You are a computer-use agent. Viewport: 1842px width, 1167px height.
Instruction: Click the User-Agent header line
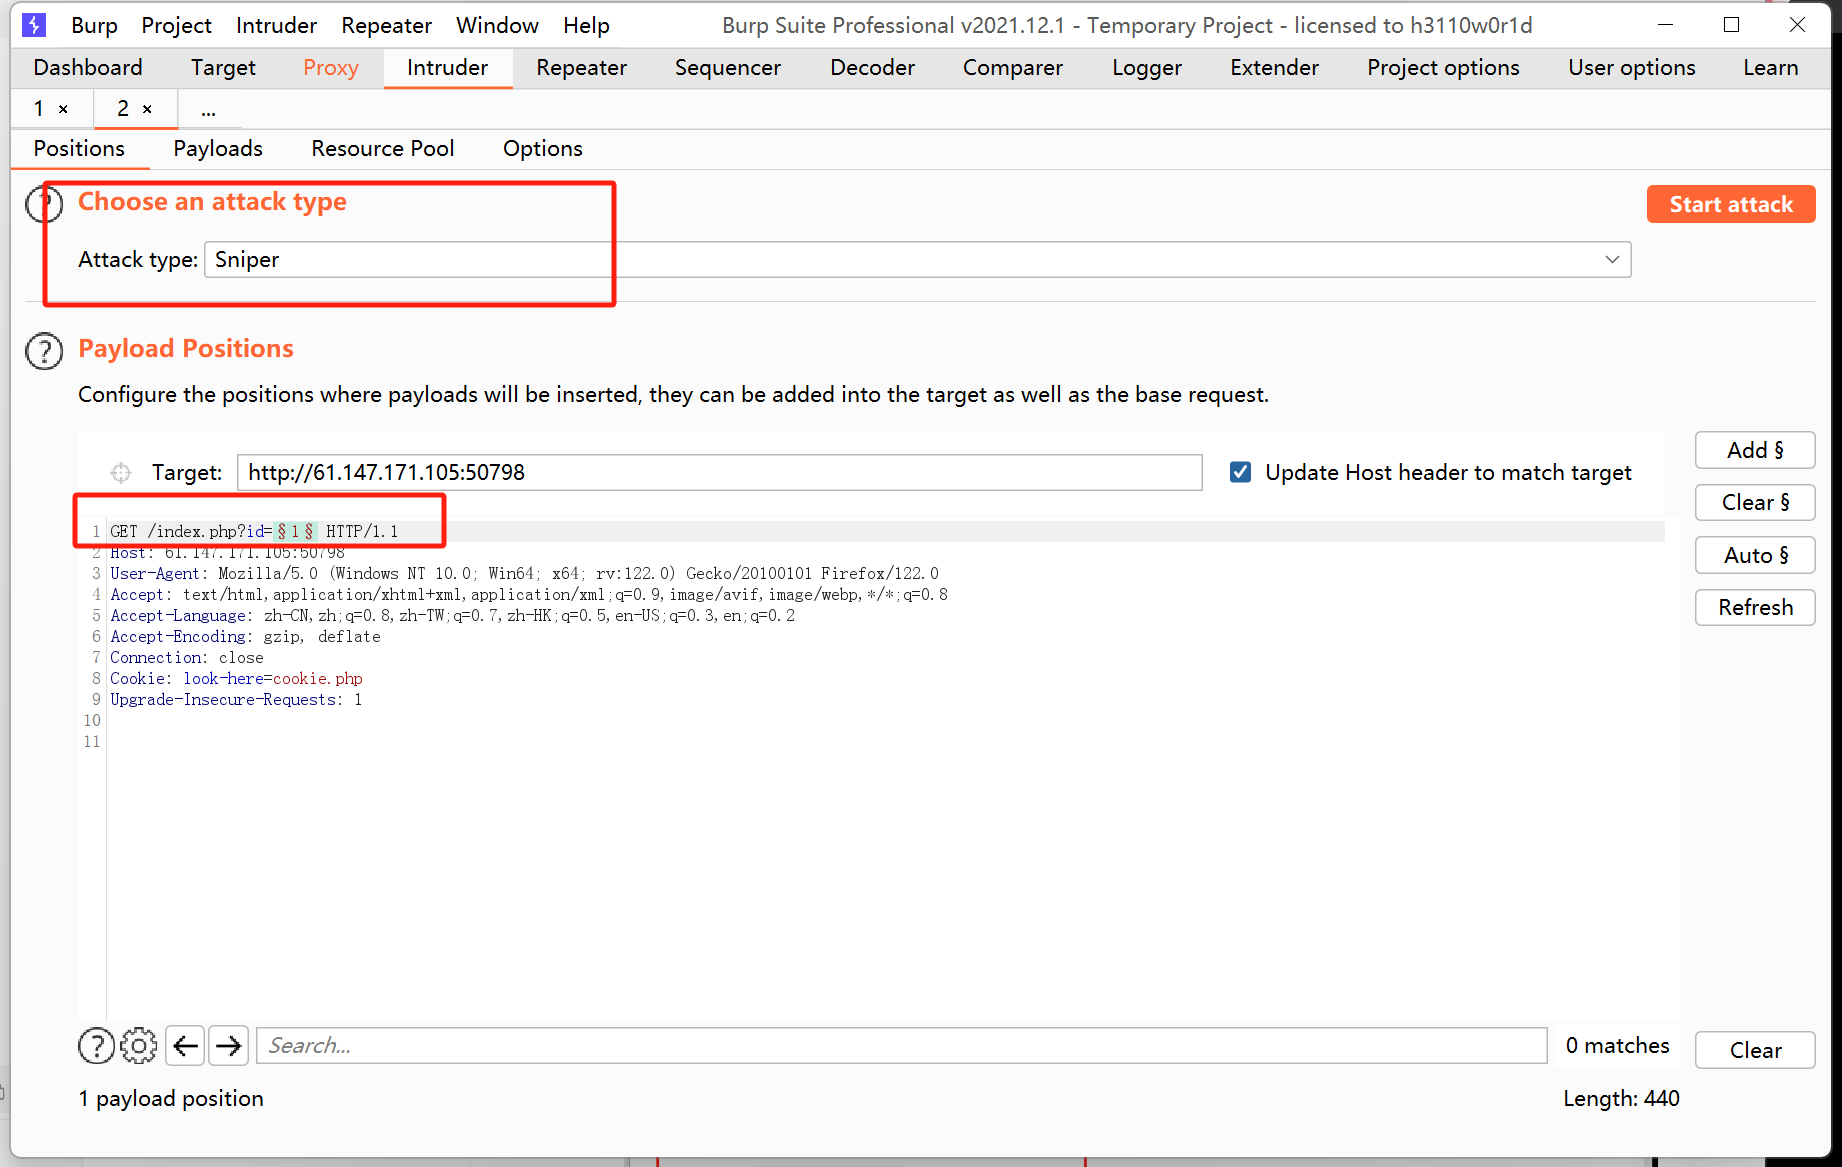[x=524, y=573]
